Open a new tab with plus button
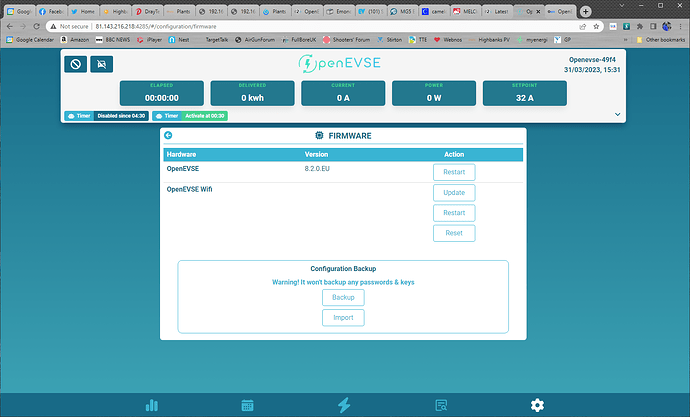 585,12
